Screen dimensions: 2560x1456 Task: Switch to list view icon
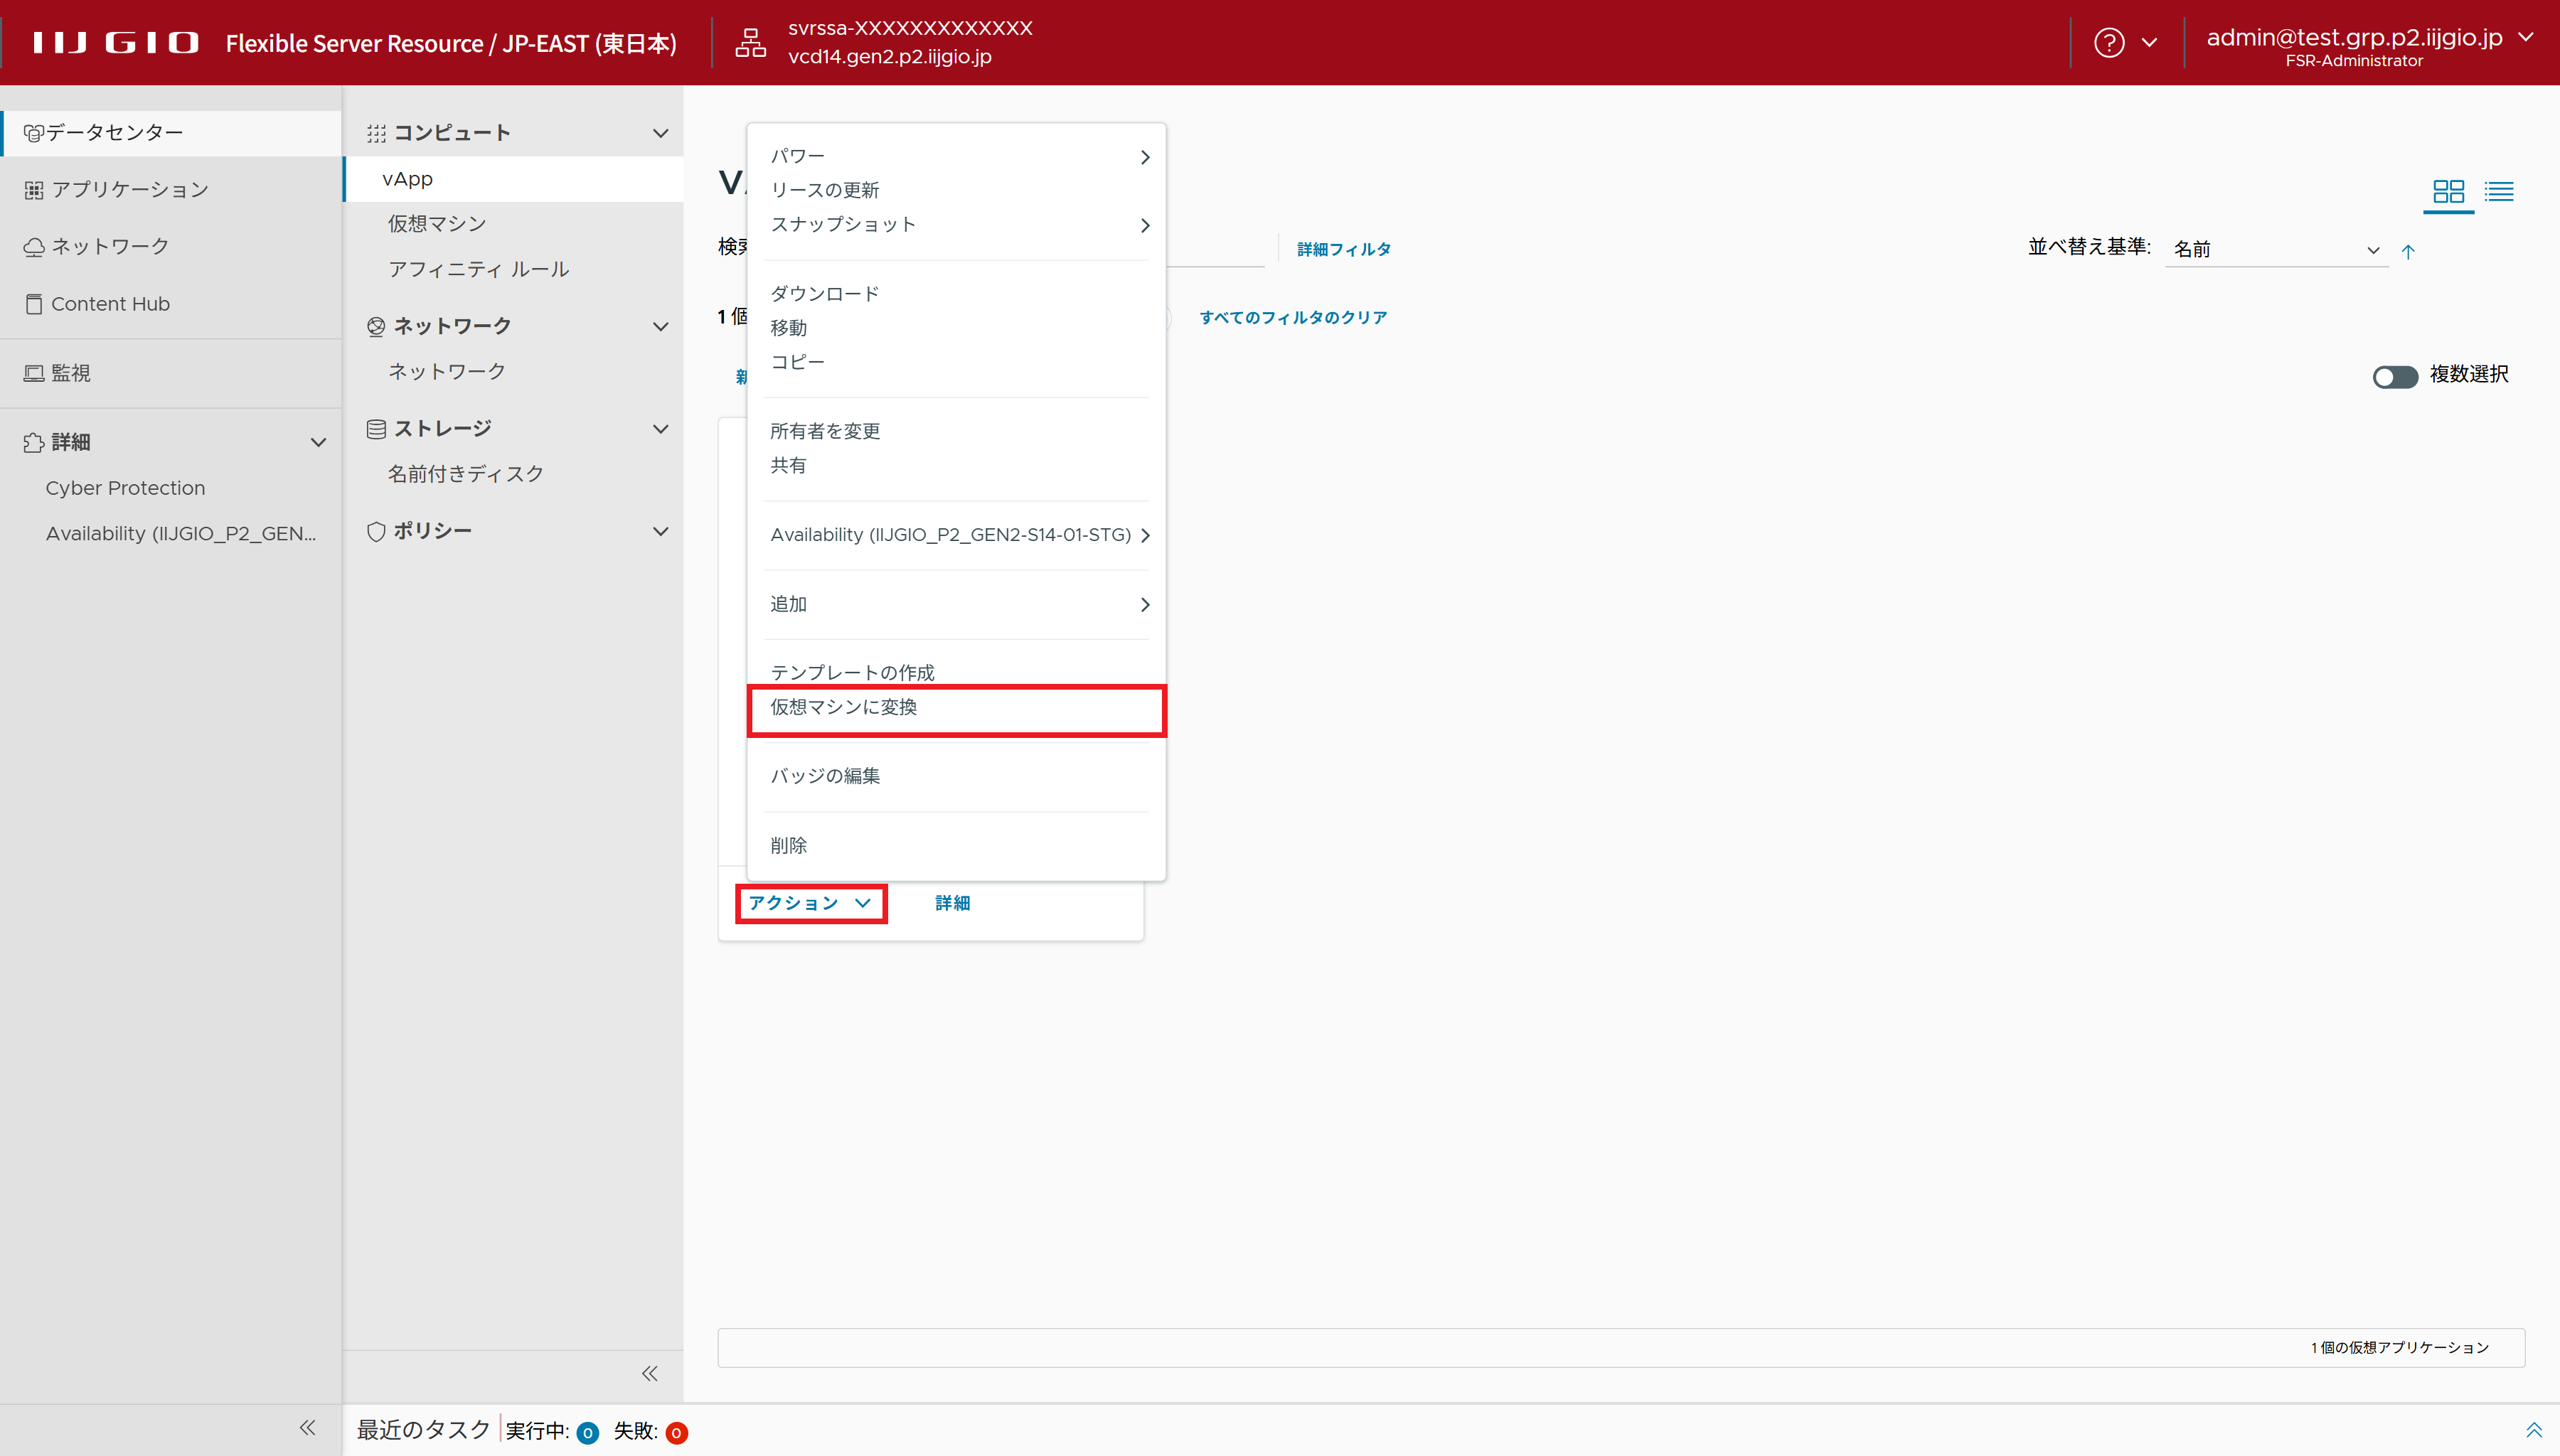click(2498, 191)
